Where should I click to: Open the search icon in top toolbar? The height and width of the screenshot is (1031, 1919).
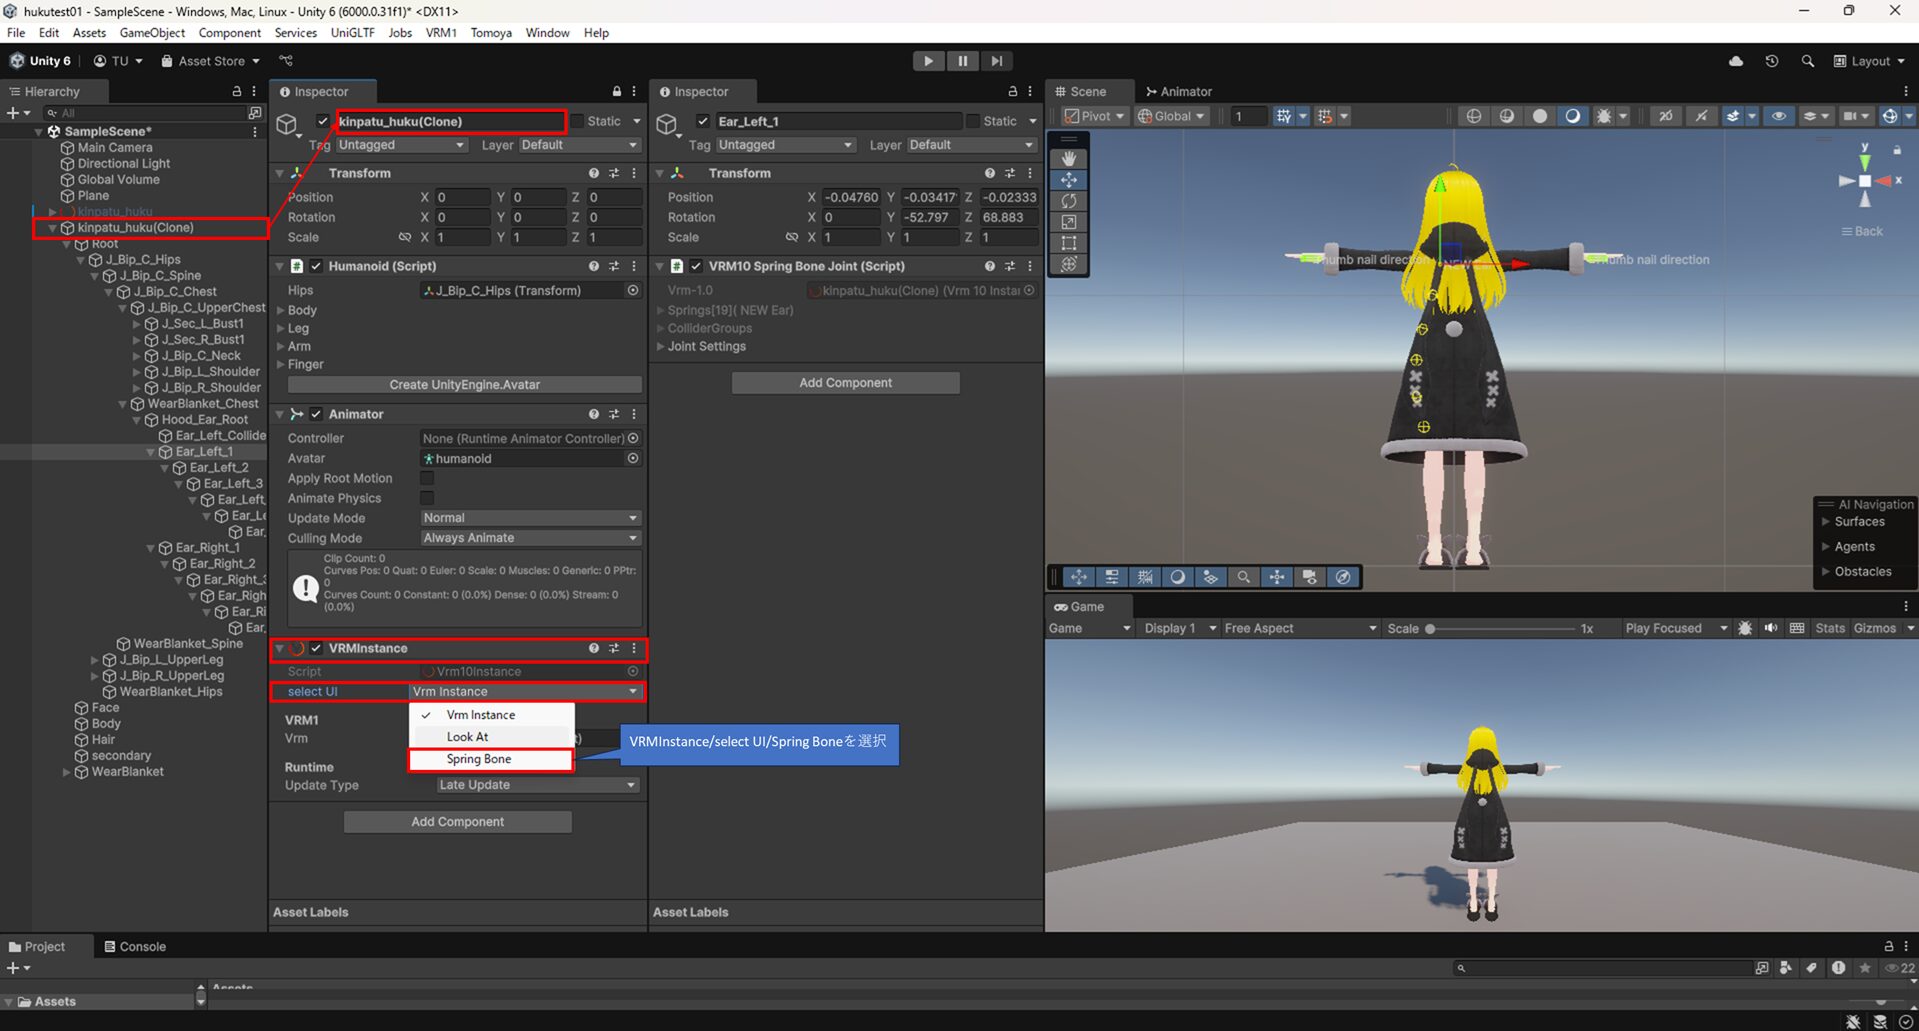(x=1807, y=61)
